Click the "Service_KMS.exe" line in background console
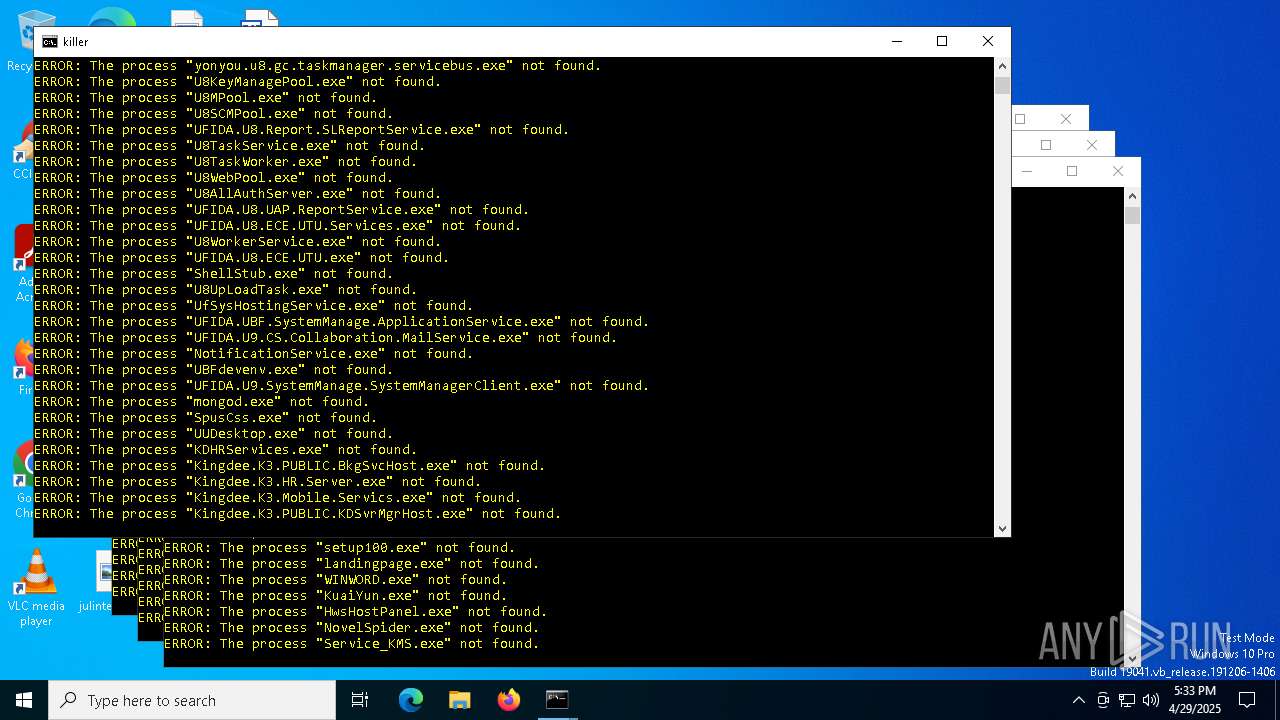The image size is (1280, 720). (x=351, y=644)
